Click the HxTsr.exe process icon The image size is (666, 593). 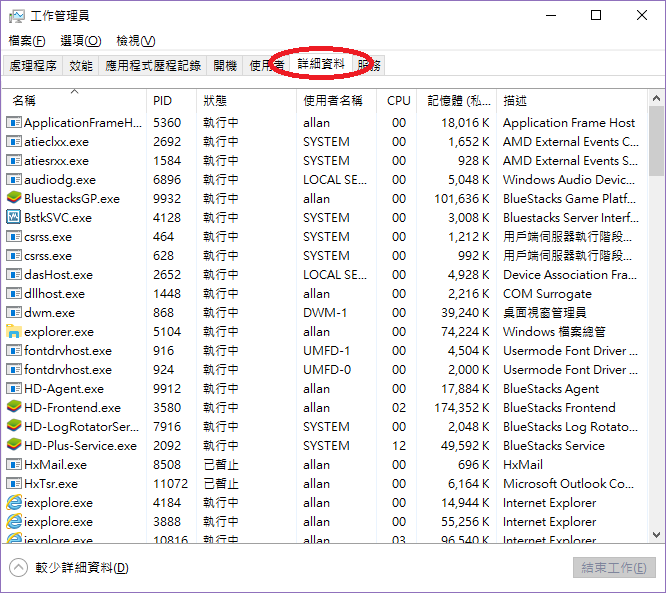coord(14,483)
